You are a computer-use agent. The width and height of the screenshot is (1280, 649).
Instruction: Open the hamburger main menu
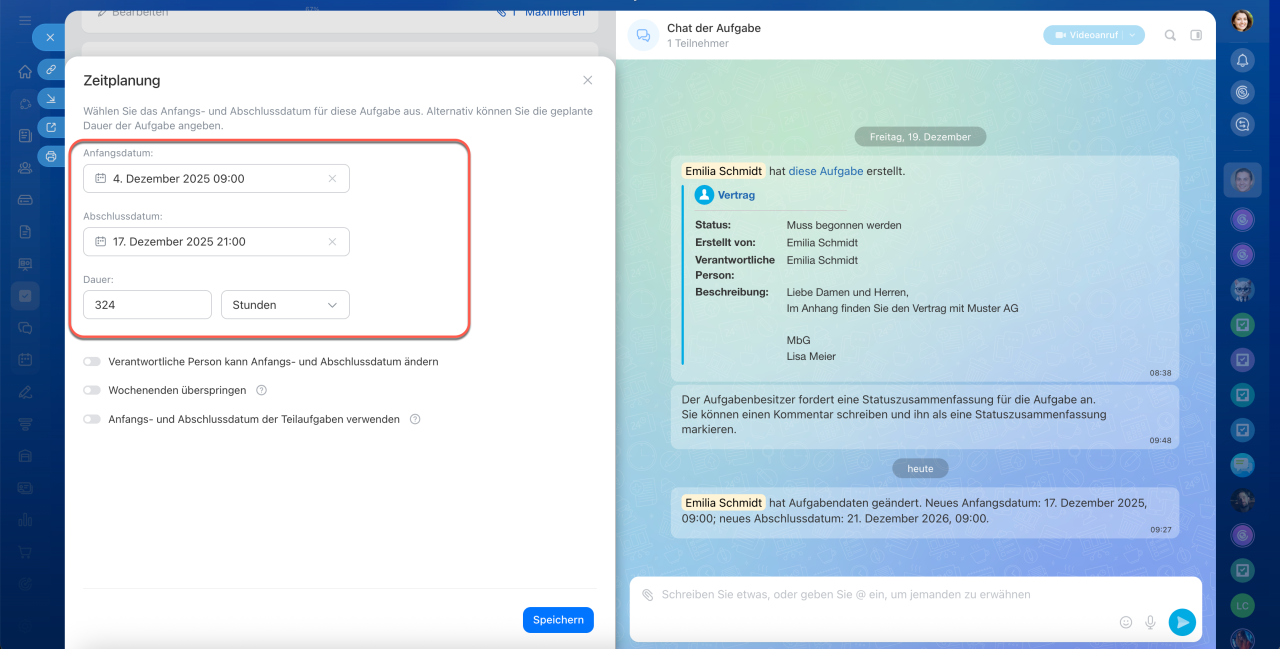click(x=25, y=20)
